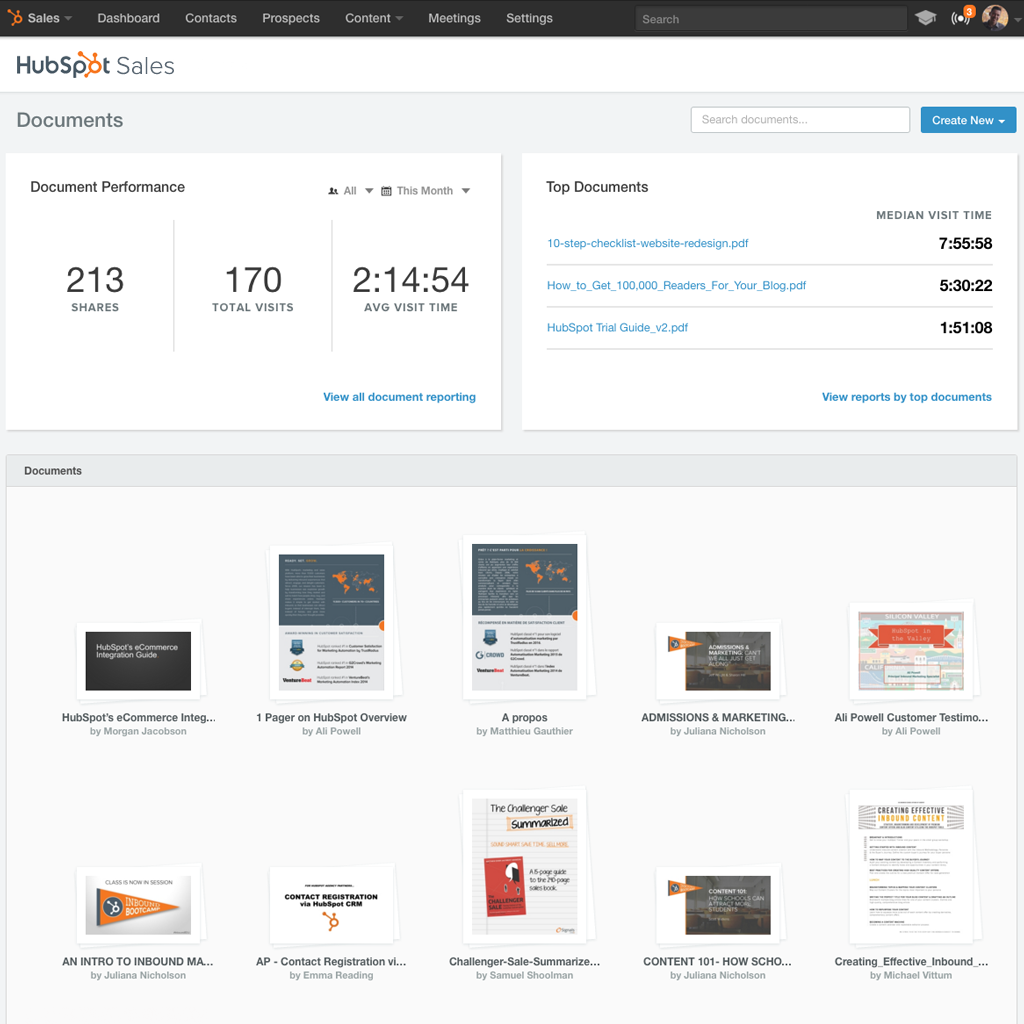1024x1024 pixels.
Task: Click the 213 Shares statistic
Action: pyautogui.click(x=95, y=288)
